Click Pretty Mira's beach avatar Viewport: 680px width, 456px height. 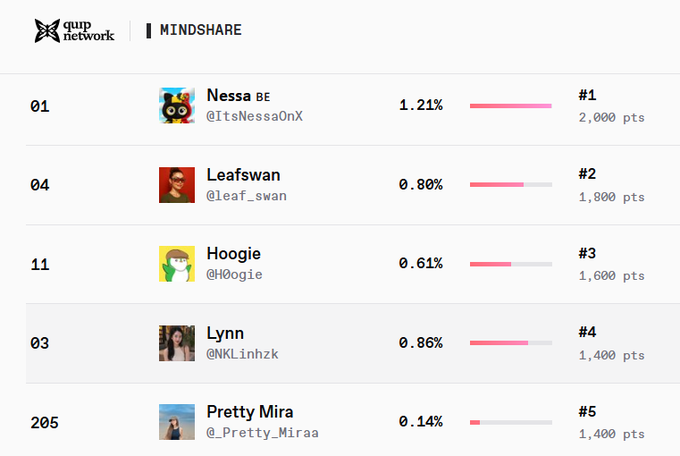pos(177,422)
